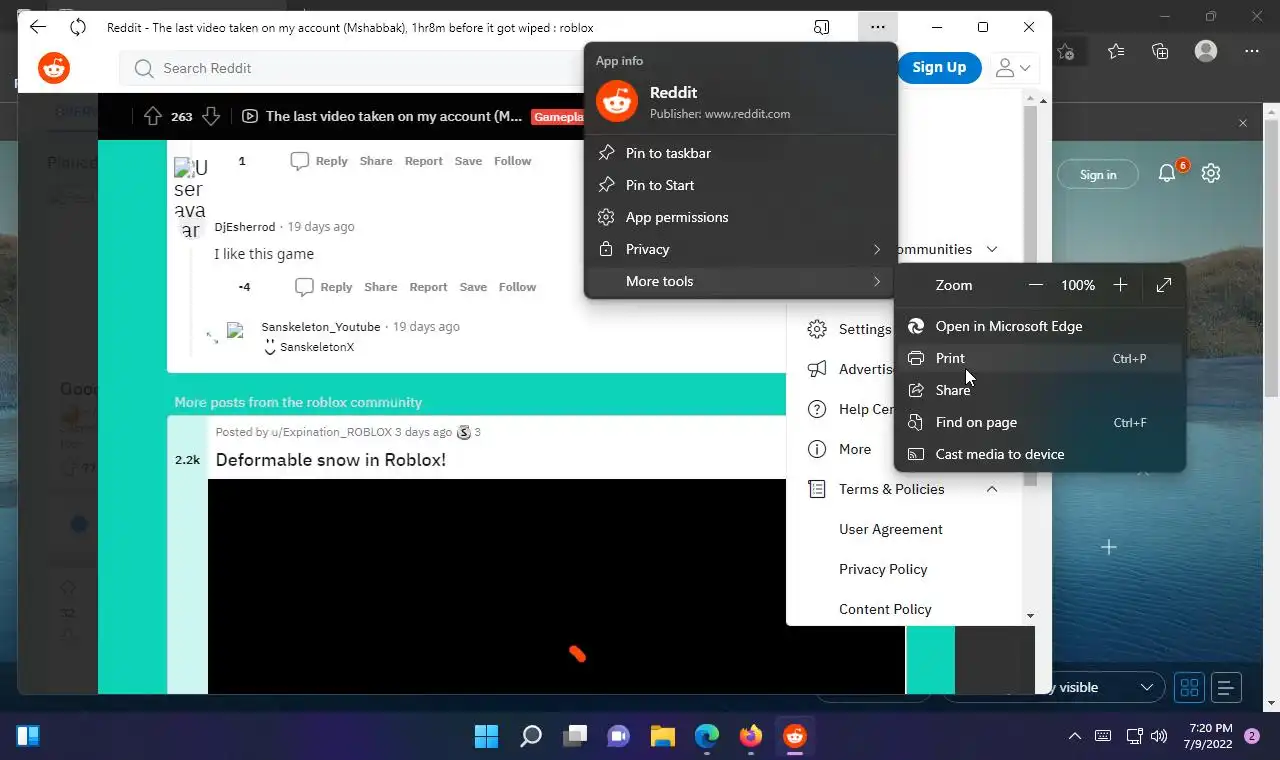Viewport: 1280px width, 760px height.
Task: Save the comment with score 1
Action: [x=468, y=161]
